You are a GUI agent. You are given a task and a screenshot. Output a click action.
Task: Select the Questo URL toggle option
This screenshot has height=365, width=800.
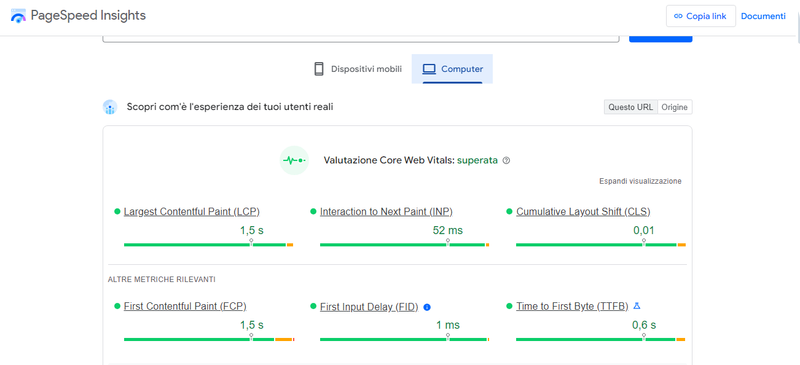pos(631,107)
